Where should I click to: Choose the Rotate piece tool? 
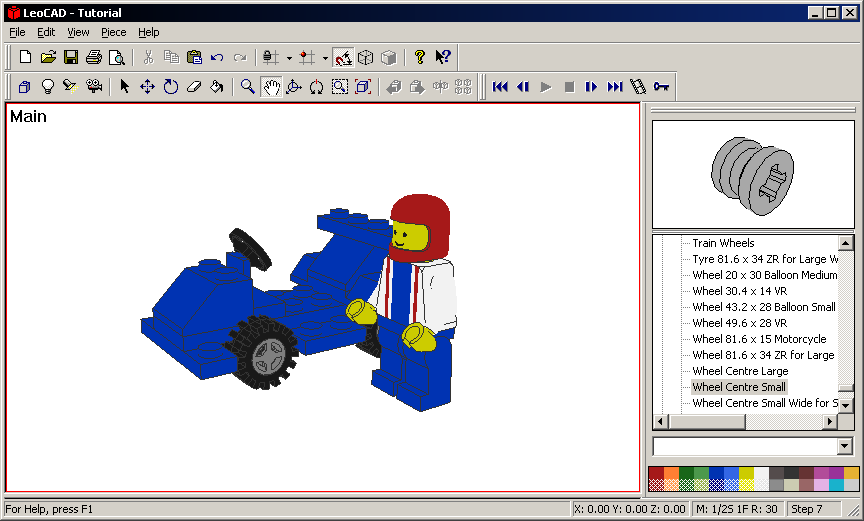point(171,87)
